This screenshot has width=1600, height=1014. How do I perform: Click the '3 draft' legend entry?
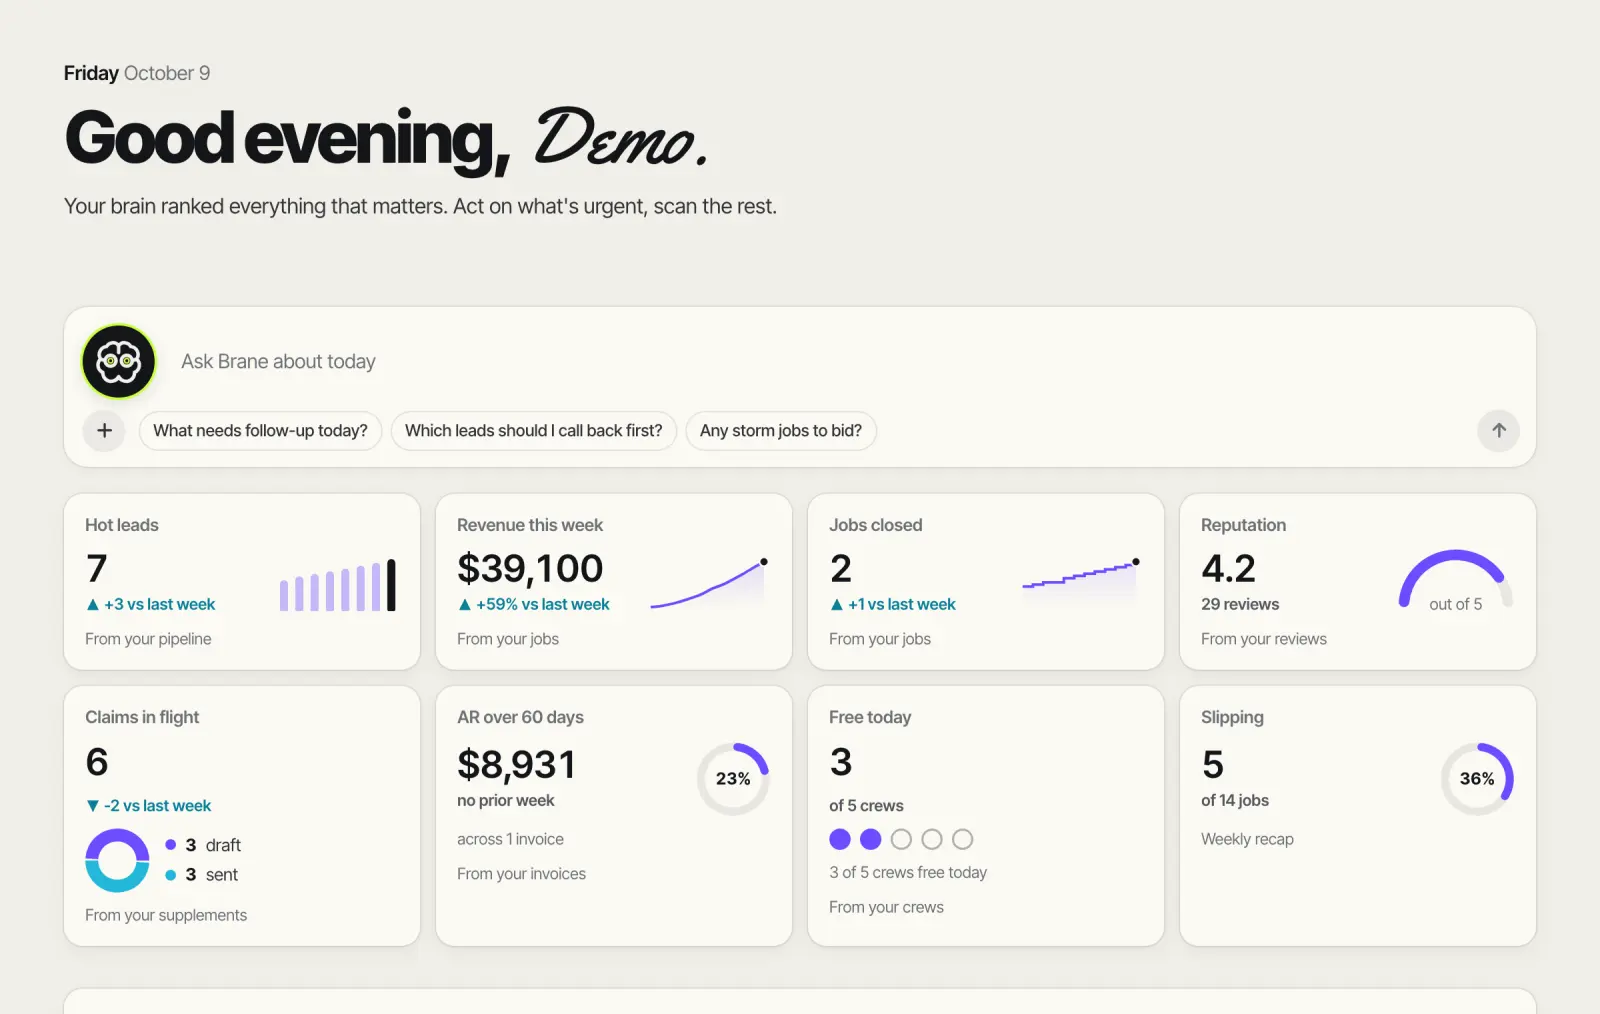(x=203, y=845)
